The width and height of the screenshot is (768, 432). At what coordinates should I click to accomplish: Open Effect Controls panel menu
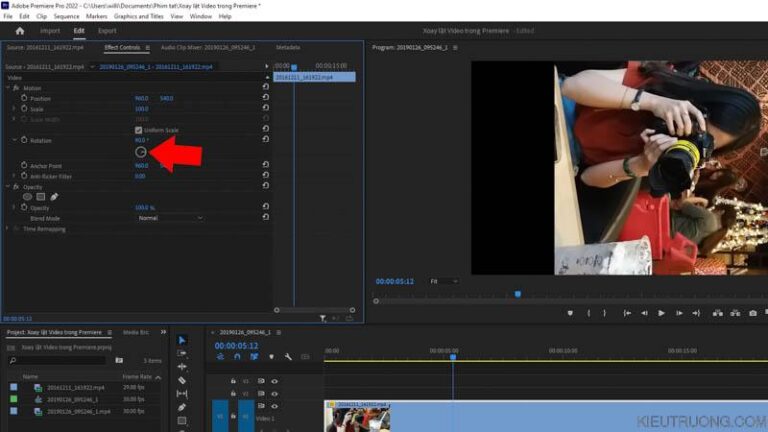pos(147,48)
